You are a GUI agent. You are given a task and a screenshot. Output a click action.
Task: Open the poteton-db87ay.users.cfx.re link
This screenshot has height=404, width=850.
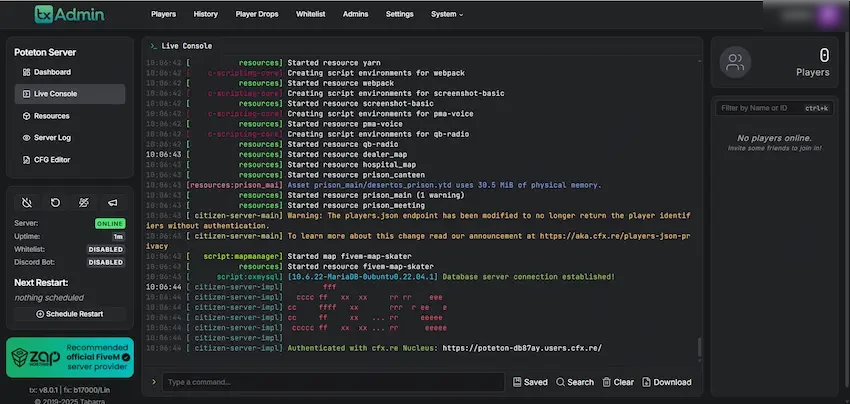[x=522, y=348]
